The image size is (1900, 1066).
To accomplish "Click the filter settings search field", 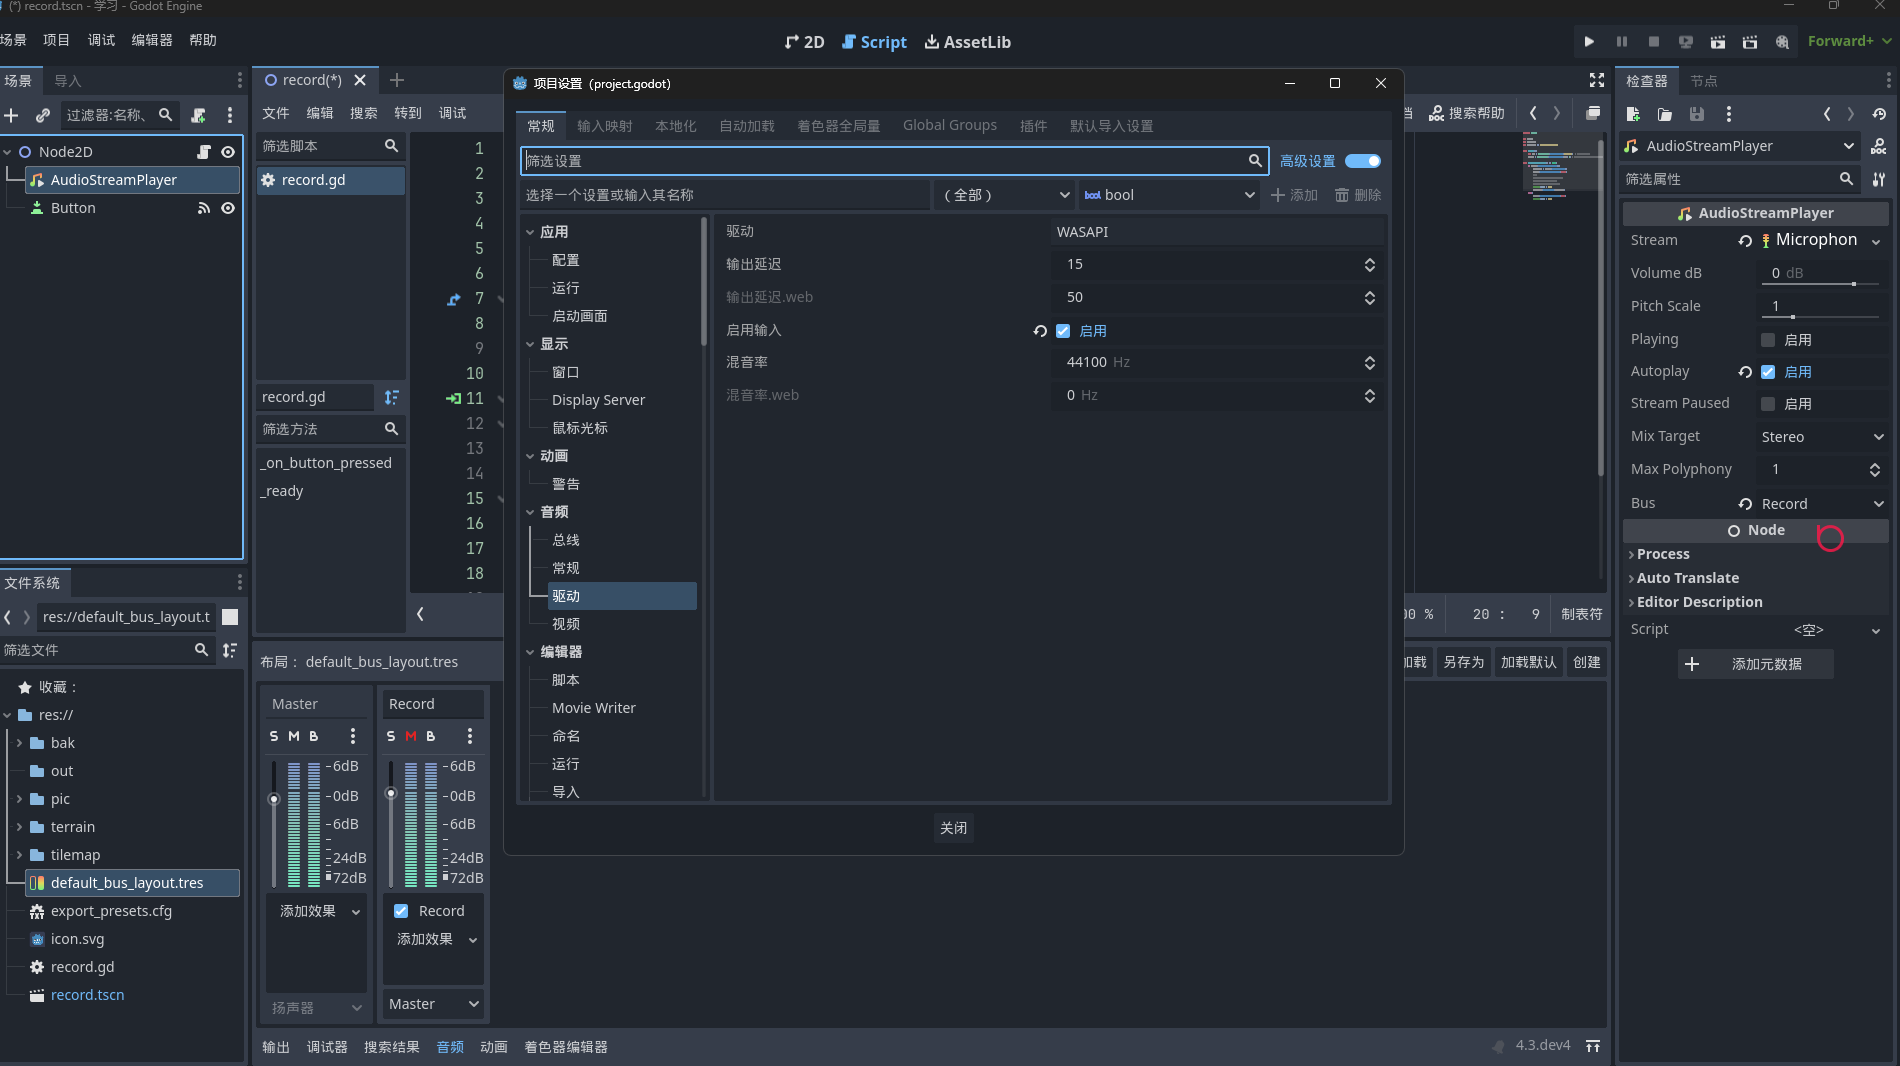I will click(x=884, y=161).
